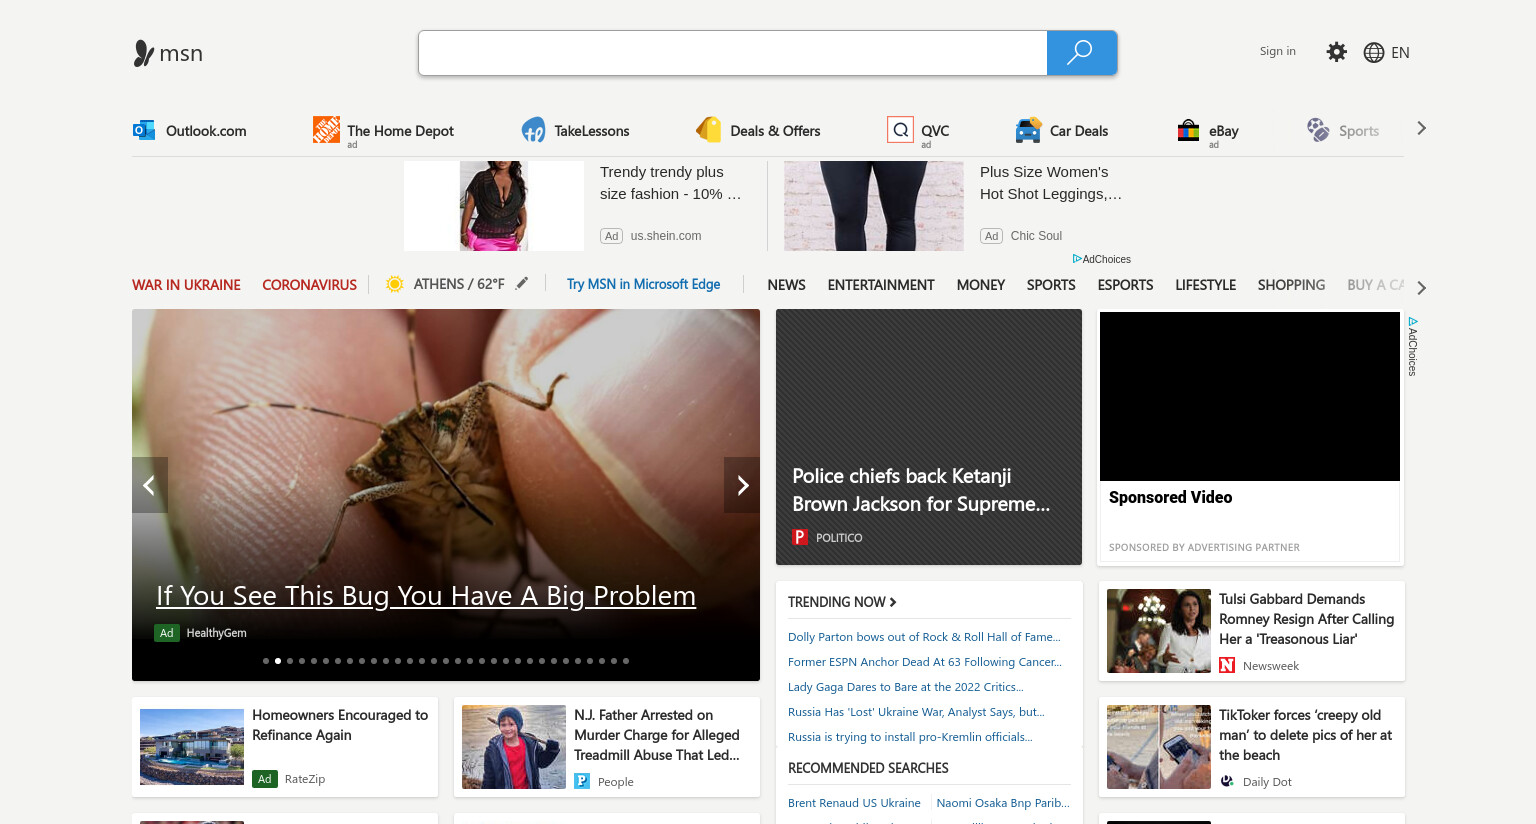Open Dolly Parton trending story link
Screen dimensions: 1536x824
pyautogui.click(x=924, y=637)
